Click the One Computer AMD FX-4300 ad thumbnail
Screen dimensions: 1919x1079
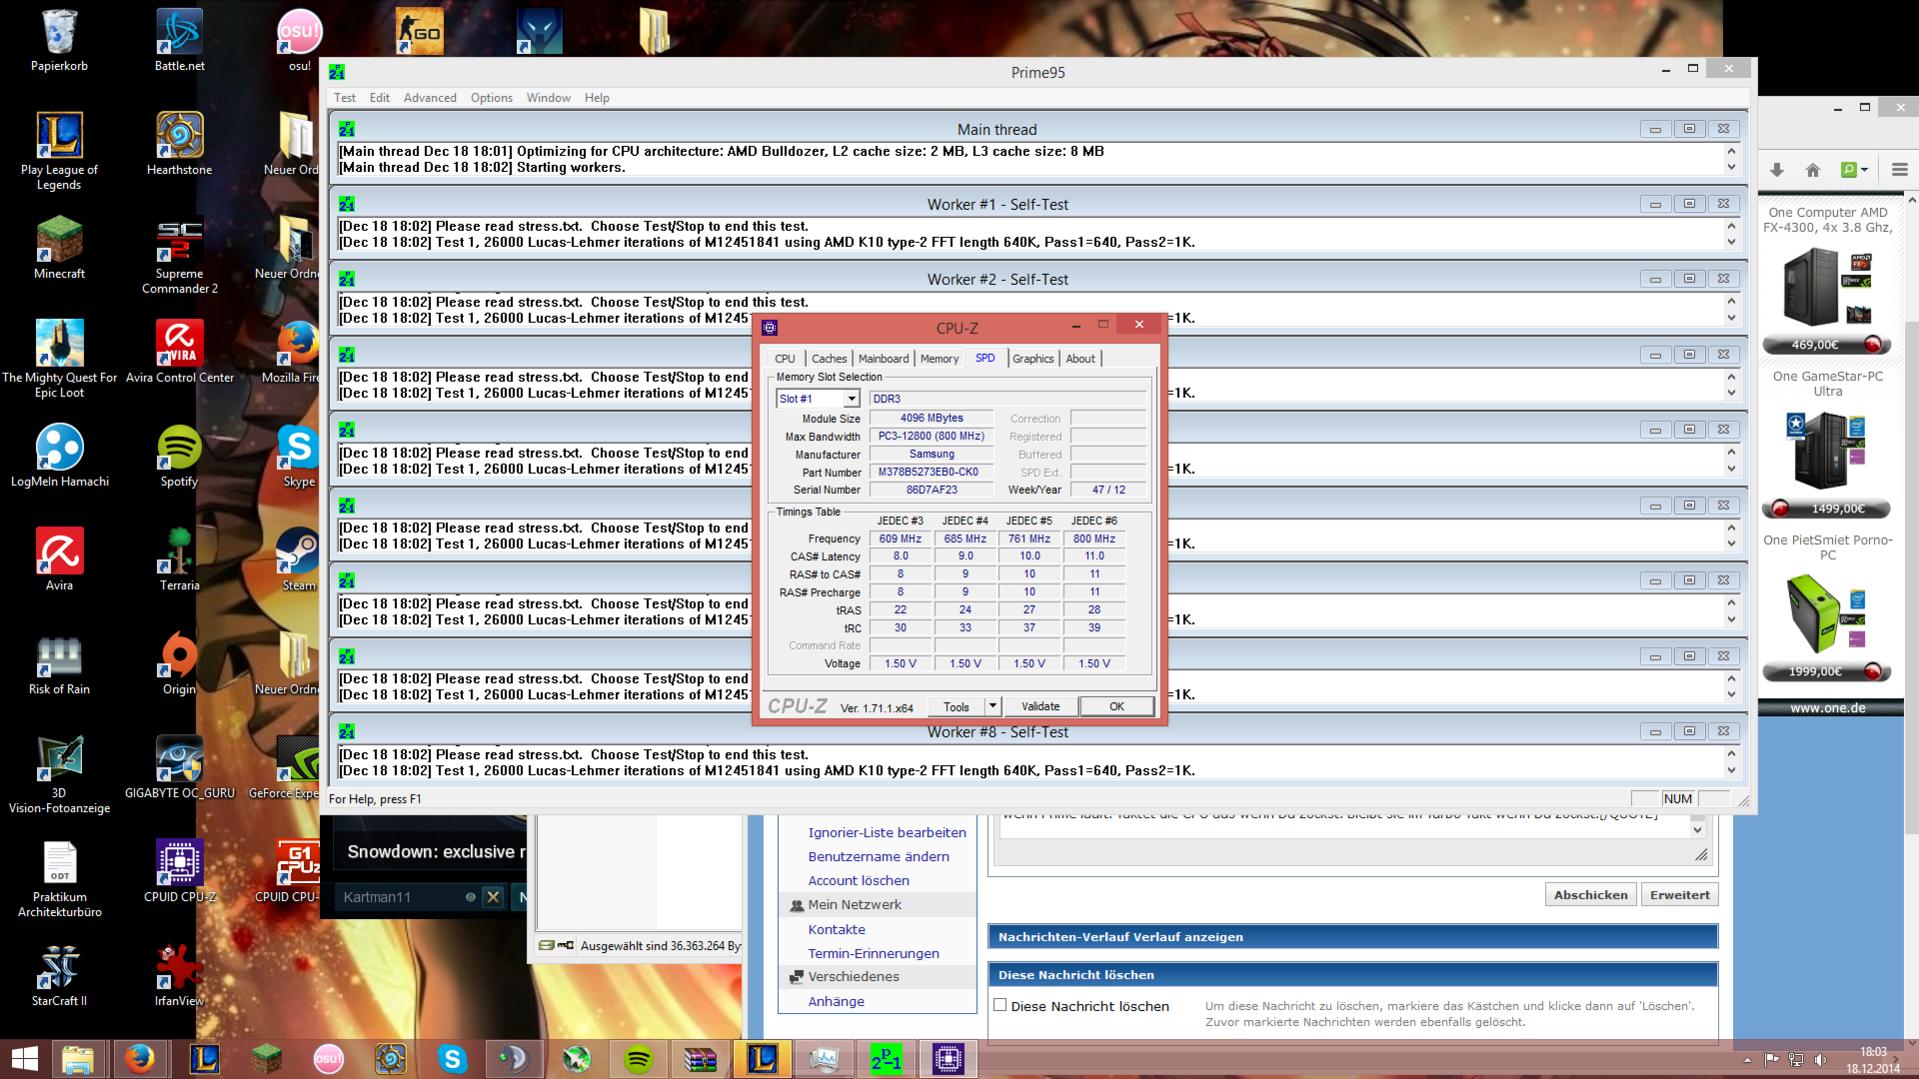[x=1827, y=288]
